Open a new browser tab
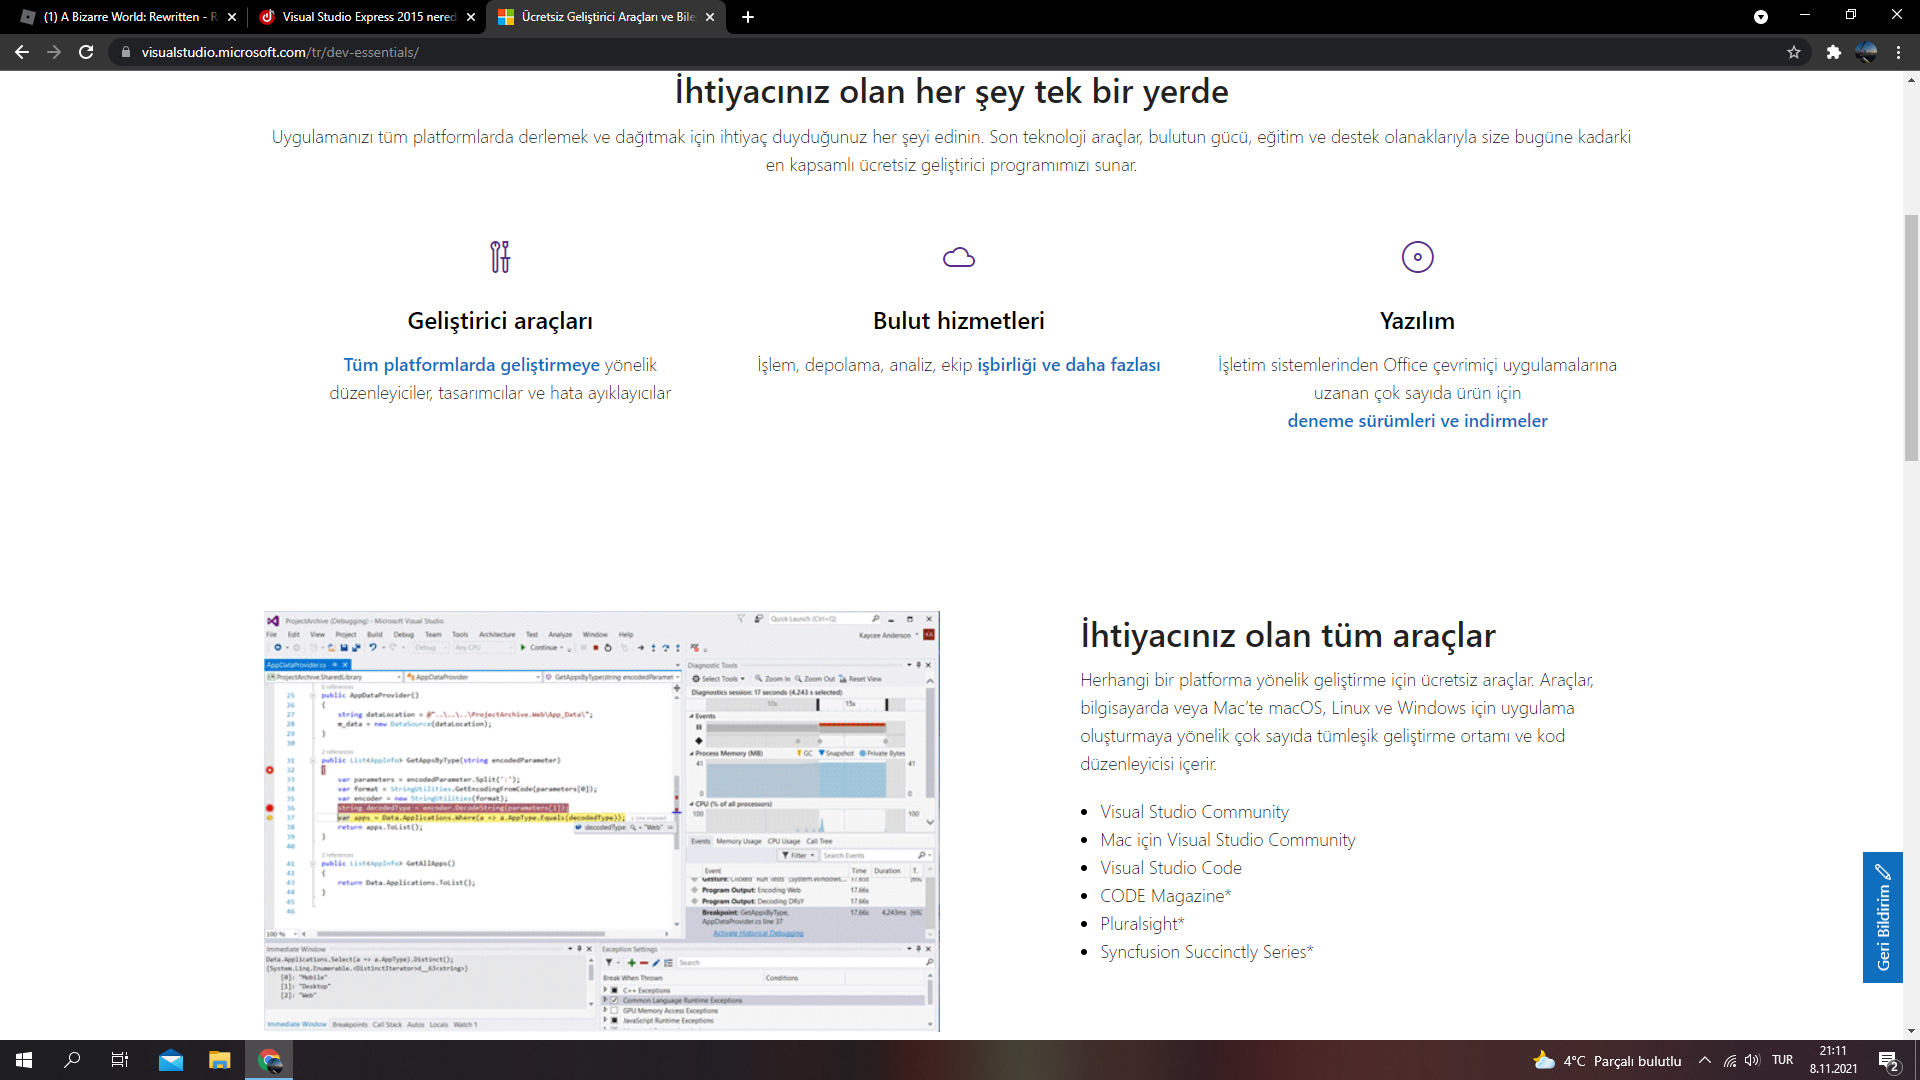This screenshot has height=1080, width=1920. point(748,17)
